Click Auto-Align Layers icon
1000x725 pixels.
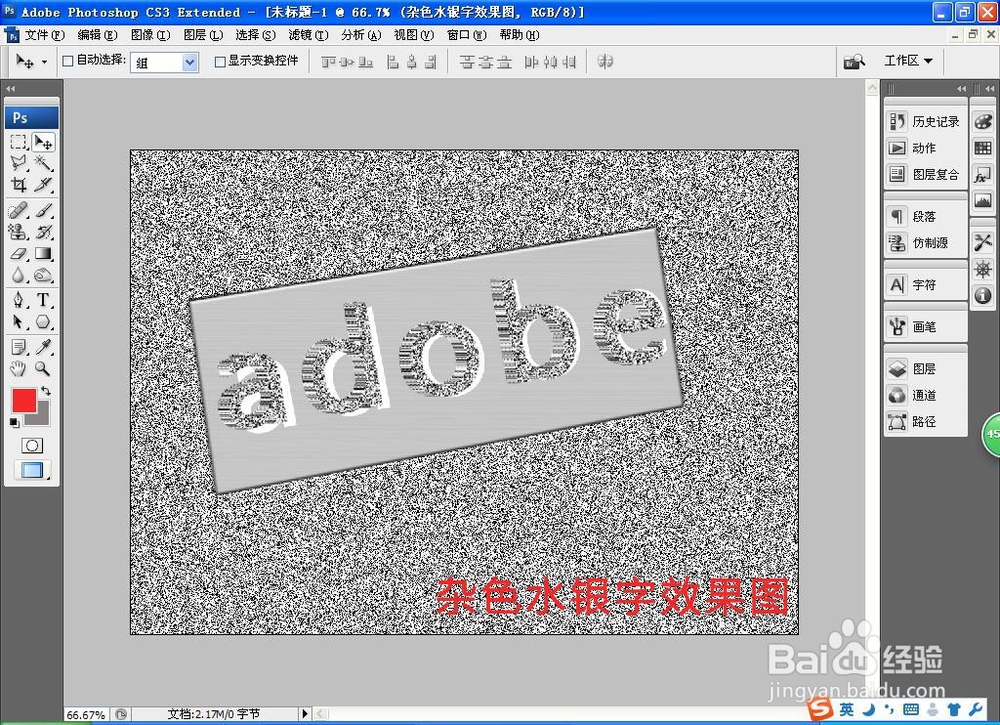click(605, 61)
